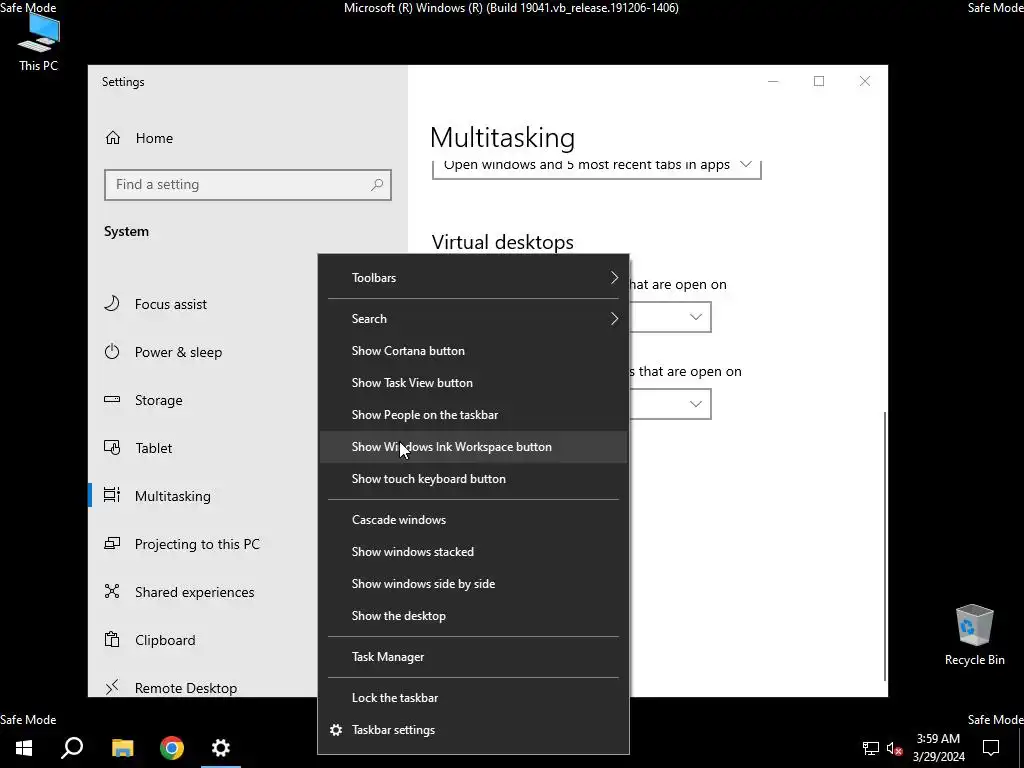The image size is (1024, 768).
Task: Choose Cascade windows from context menu
Action: tap(473, 520)
